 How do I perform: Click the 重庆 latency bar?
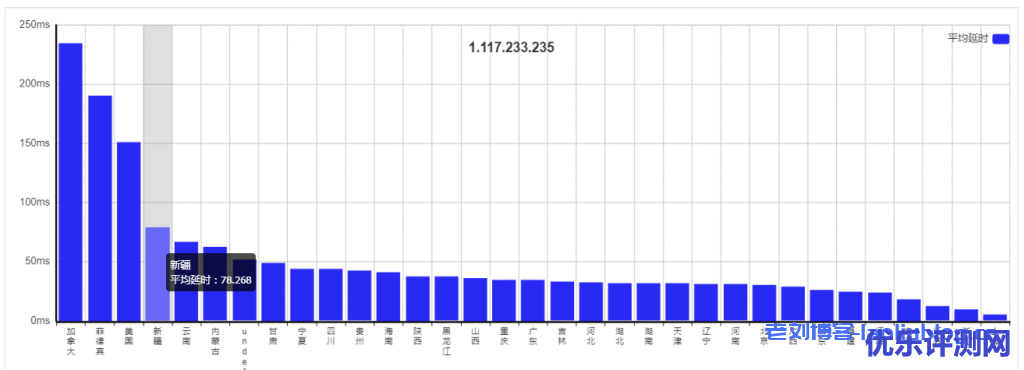point(504,300)
